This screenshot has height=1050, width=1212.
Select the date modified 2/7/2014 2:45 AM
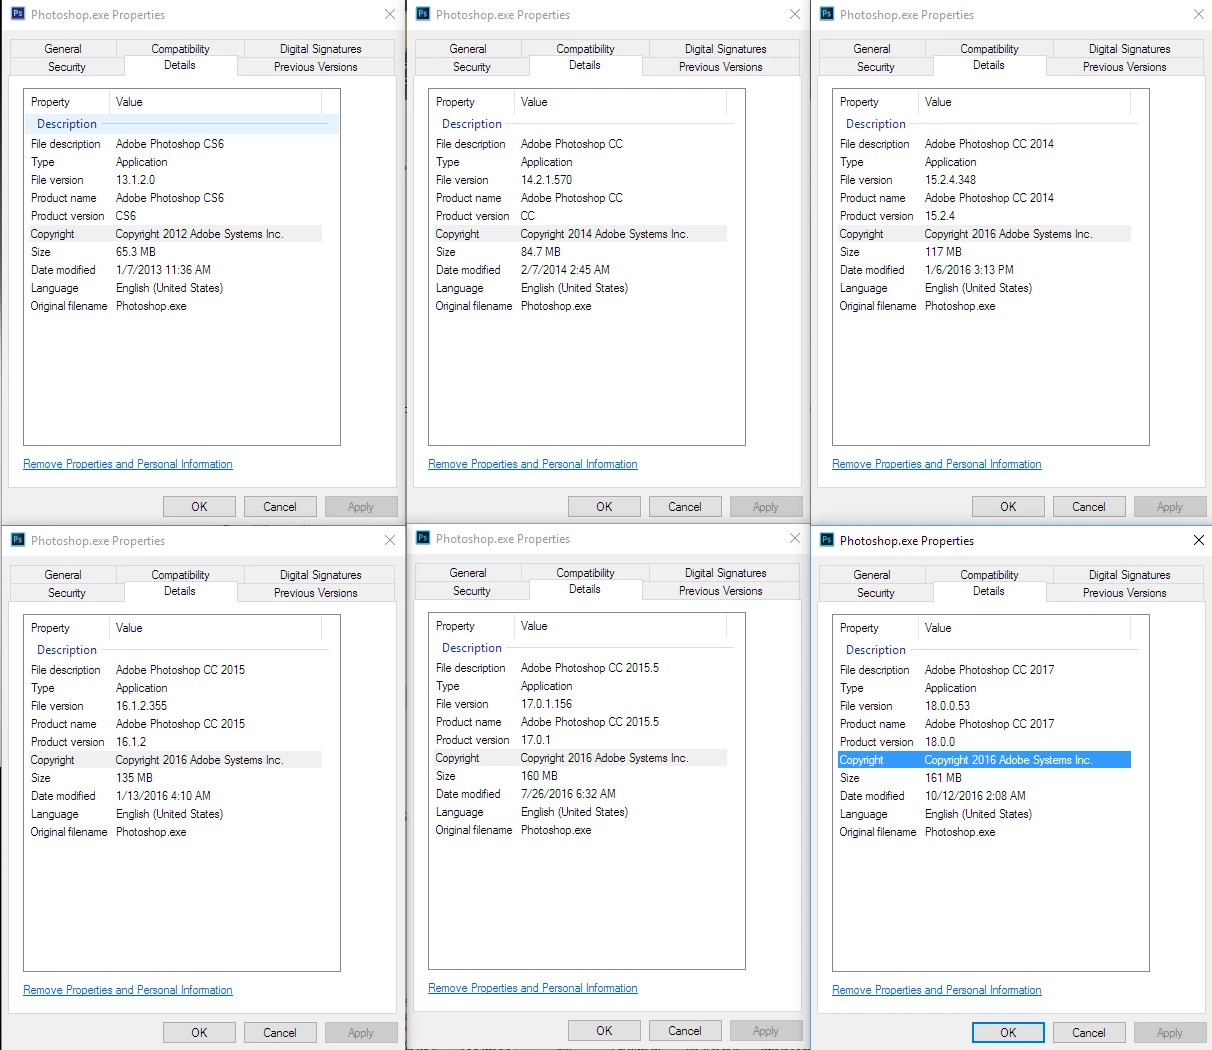[565, 270]
